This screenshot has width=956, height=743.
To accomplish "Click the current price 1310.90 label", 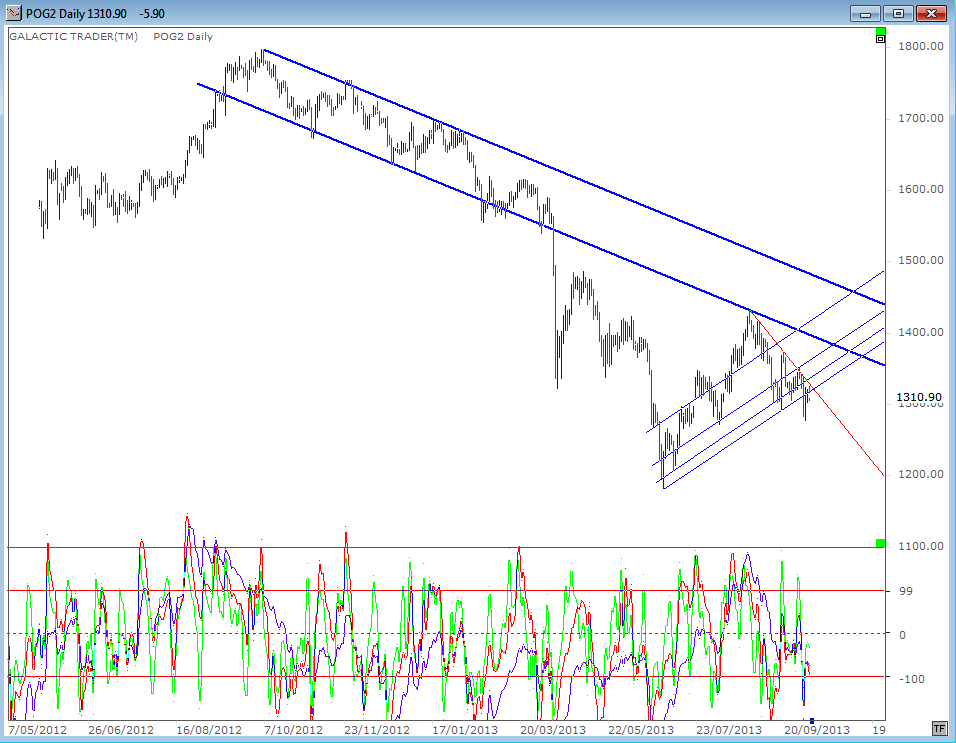I will [x=919, y=397].
